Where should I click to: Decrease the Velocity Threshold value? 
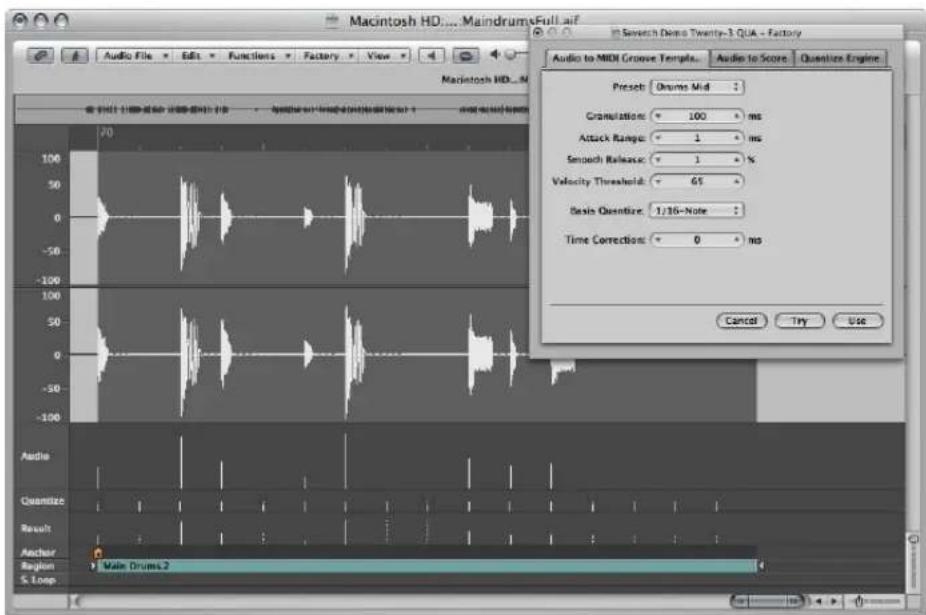[x=658, y=181]
